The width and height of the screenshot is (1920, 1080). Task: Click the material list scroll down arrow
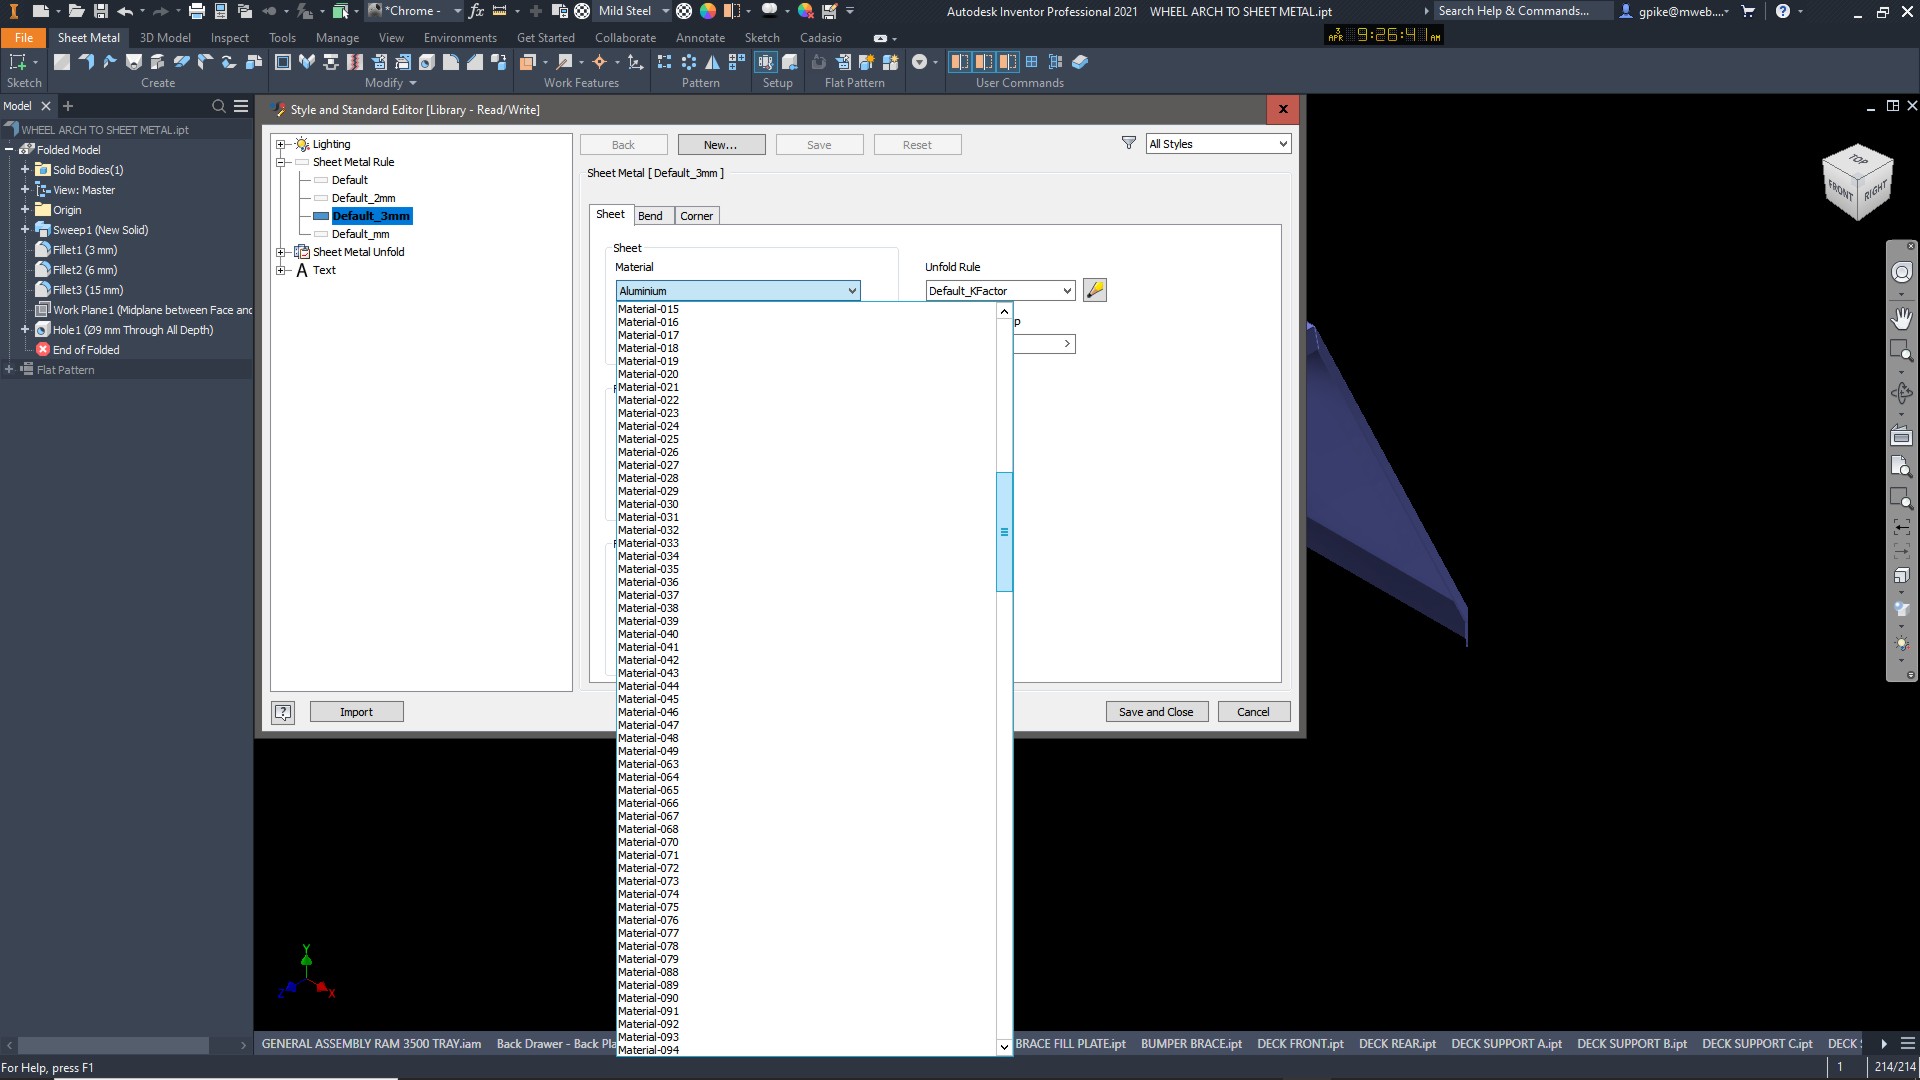pos(1004,1047)
